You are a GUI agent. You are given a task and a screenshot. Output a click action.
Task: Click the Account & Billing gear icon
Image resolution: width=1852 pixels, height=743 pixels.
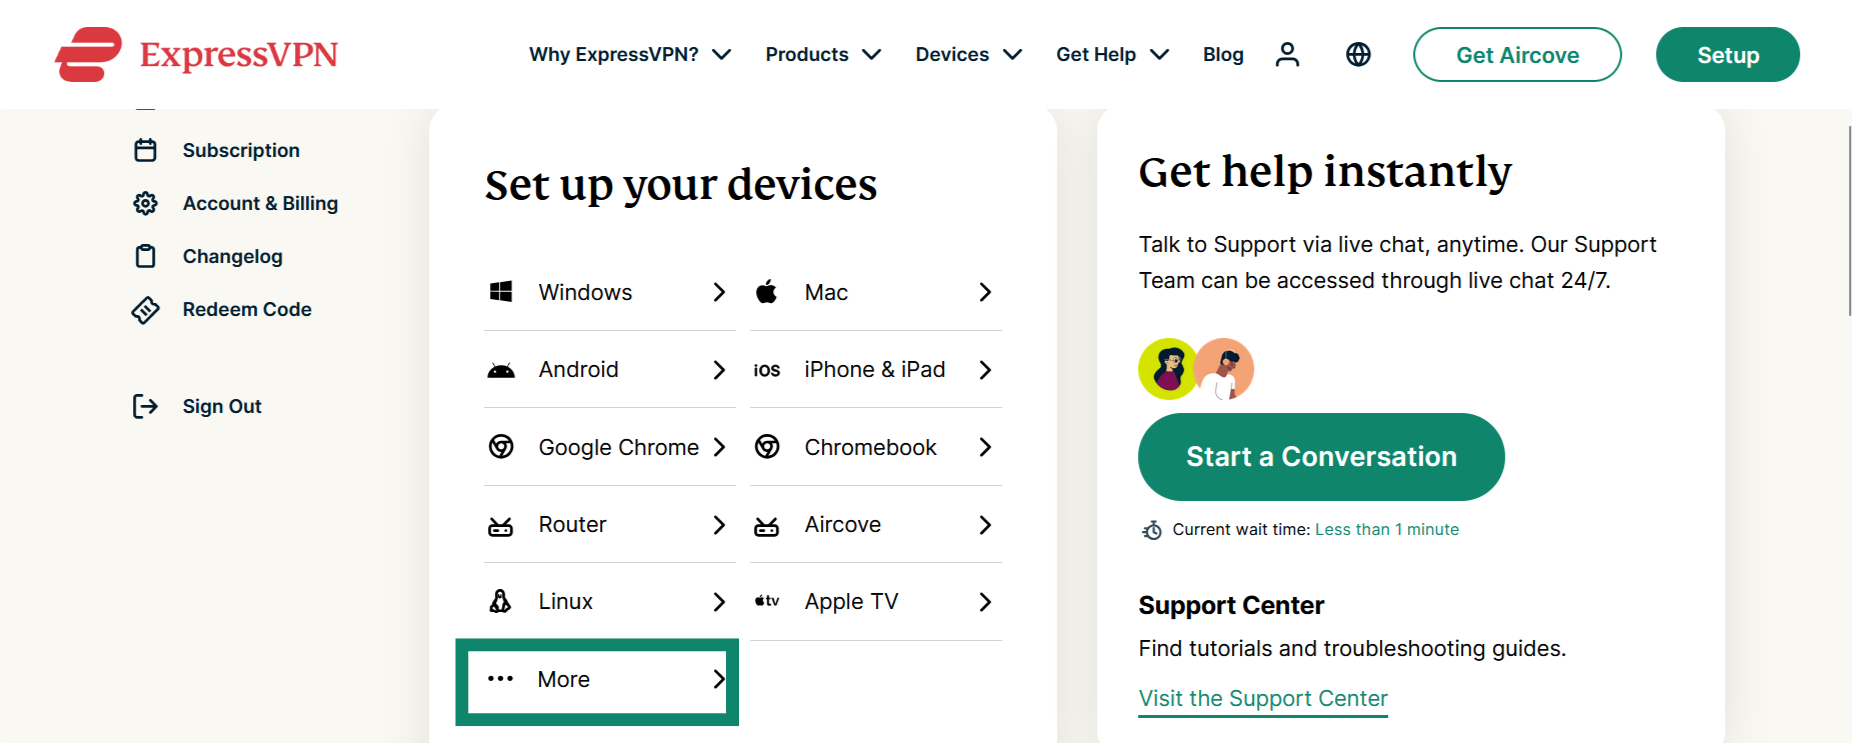[146, 202]
